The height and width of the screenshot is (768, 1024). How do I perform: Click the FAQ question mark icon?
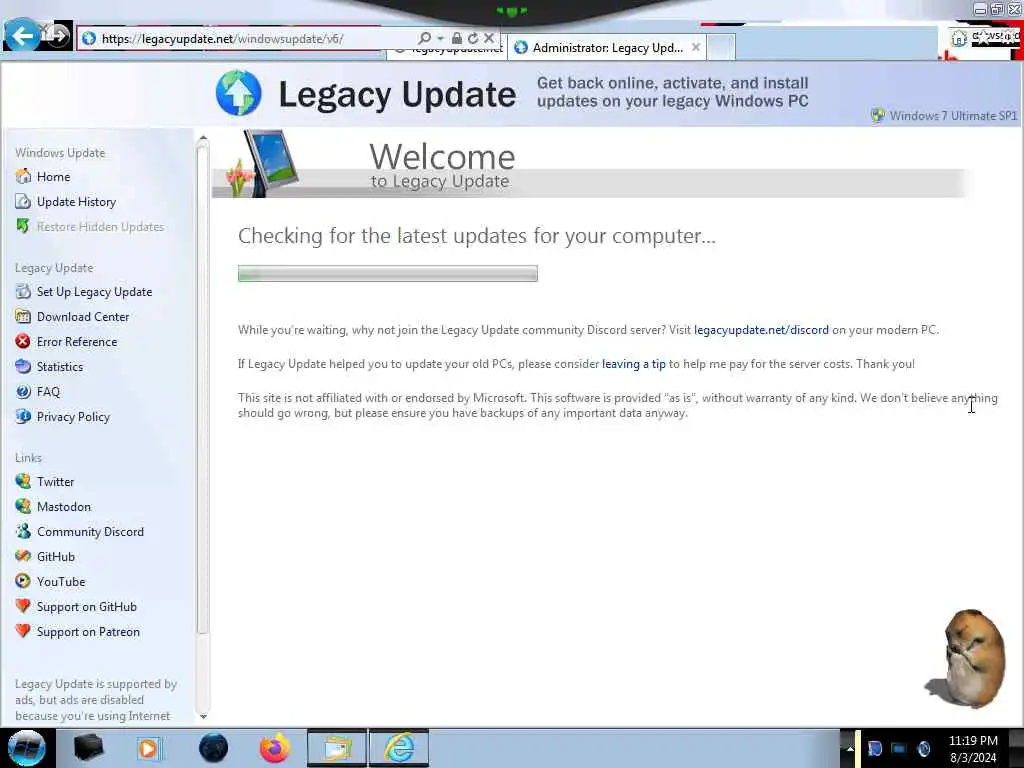[23, 391]
